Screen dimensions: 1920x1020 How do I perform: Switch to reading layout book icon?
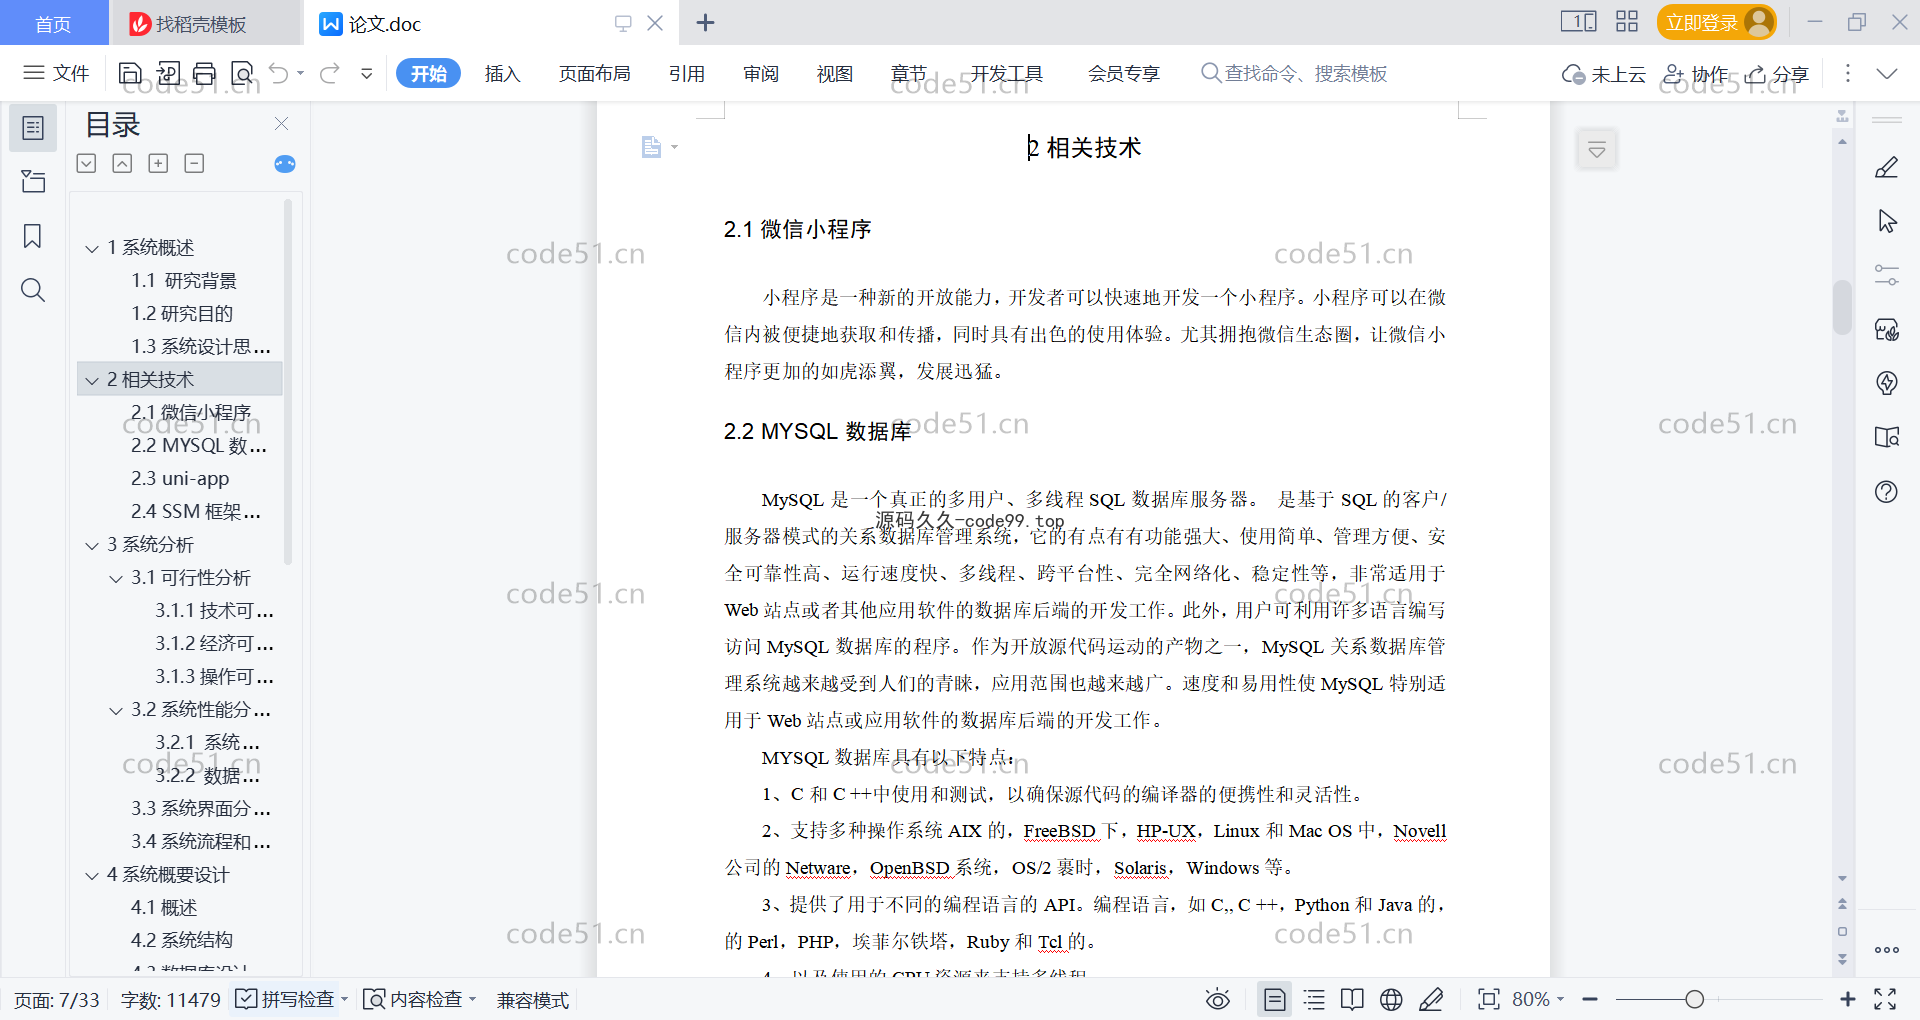[x=1352, y=999]
